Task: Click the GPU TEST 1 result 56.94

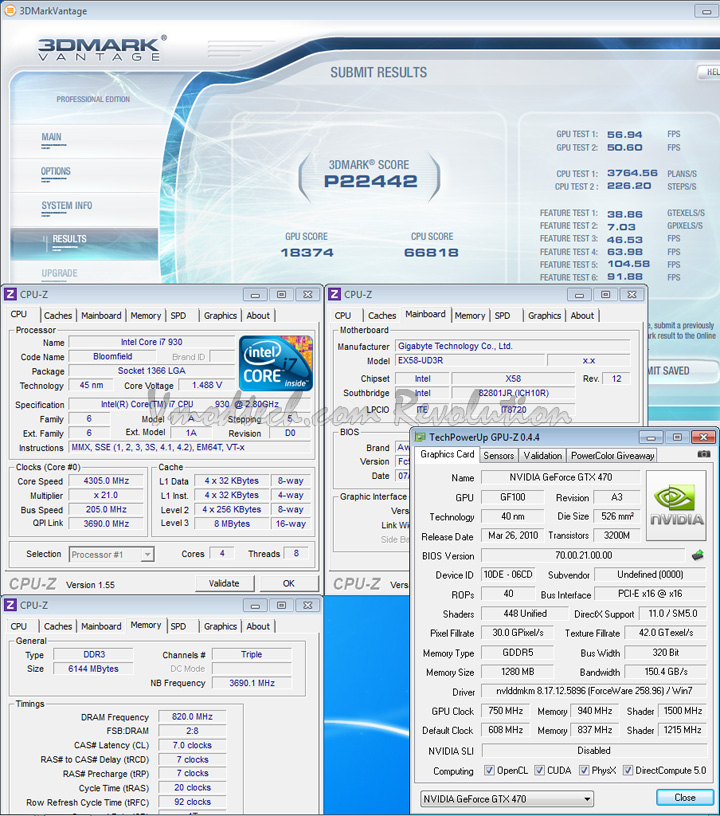Action: (x=624, y=135)
